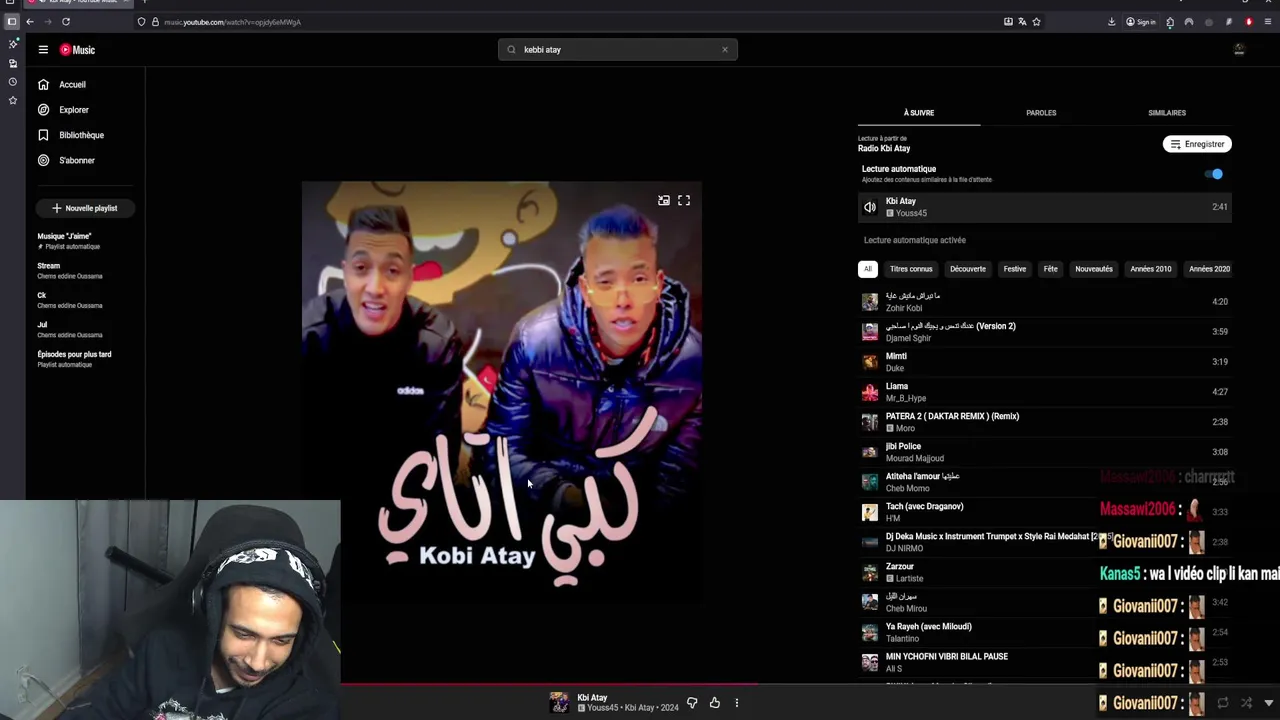The height and width of the screenshot is (720, 1280).
Task: Select the Nouveautés filter chip
Action: pyautogui.click(x=1094, y=269)
